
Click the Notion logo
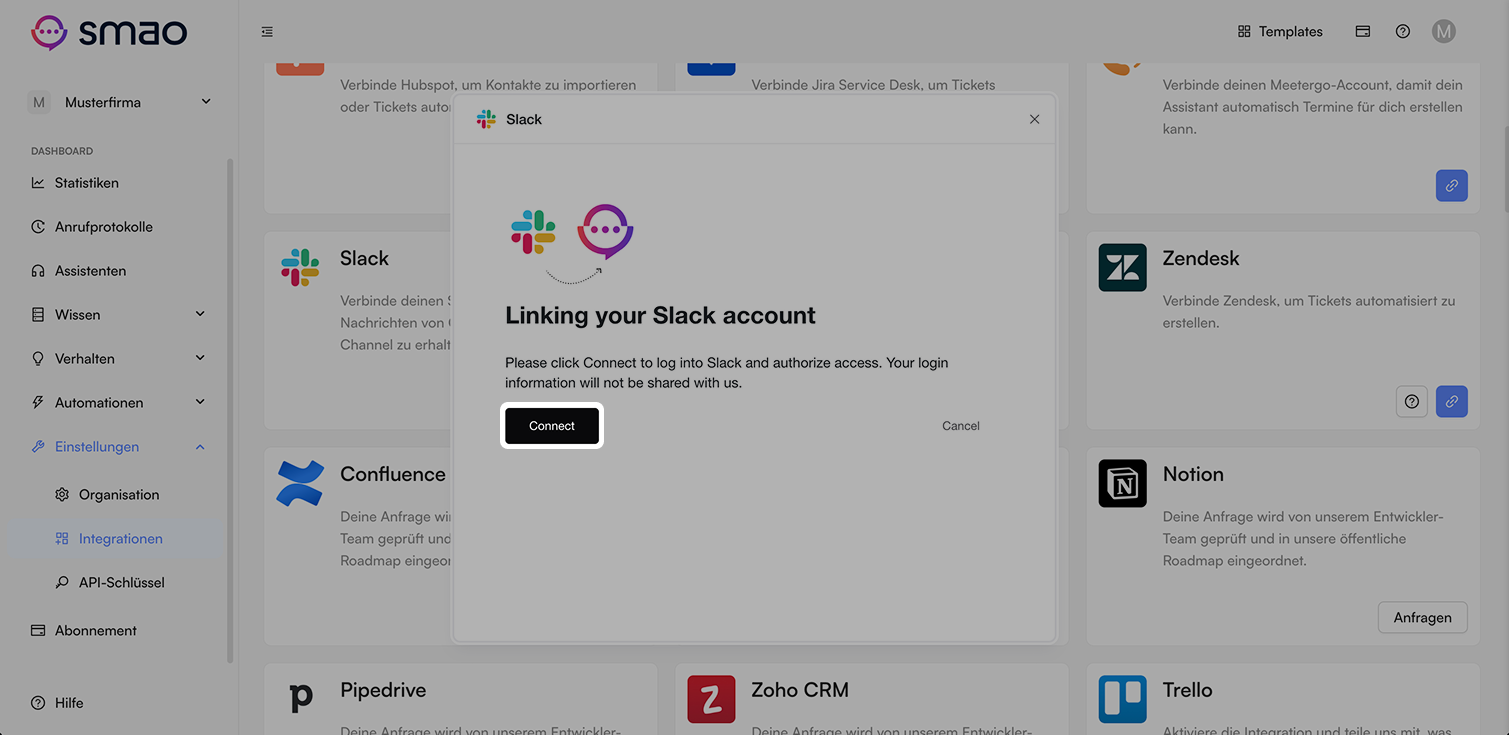tap(1123, 484)
